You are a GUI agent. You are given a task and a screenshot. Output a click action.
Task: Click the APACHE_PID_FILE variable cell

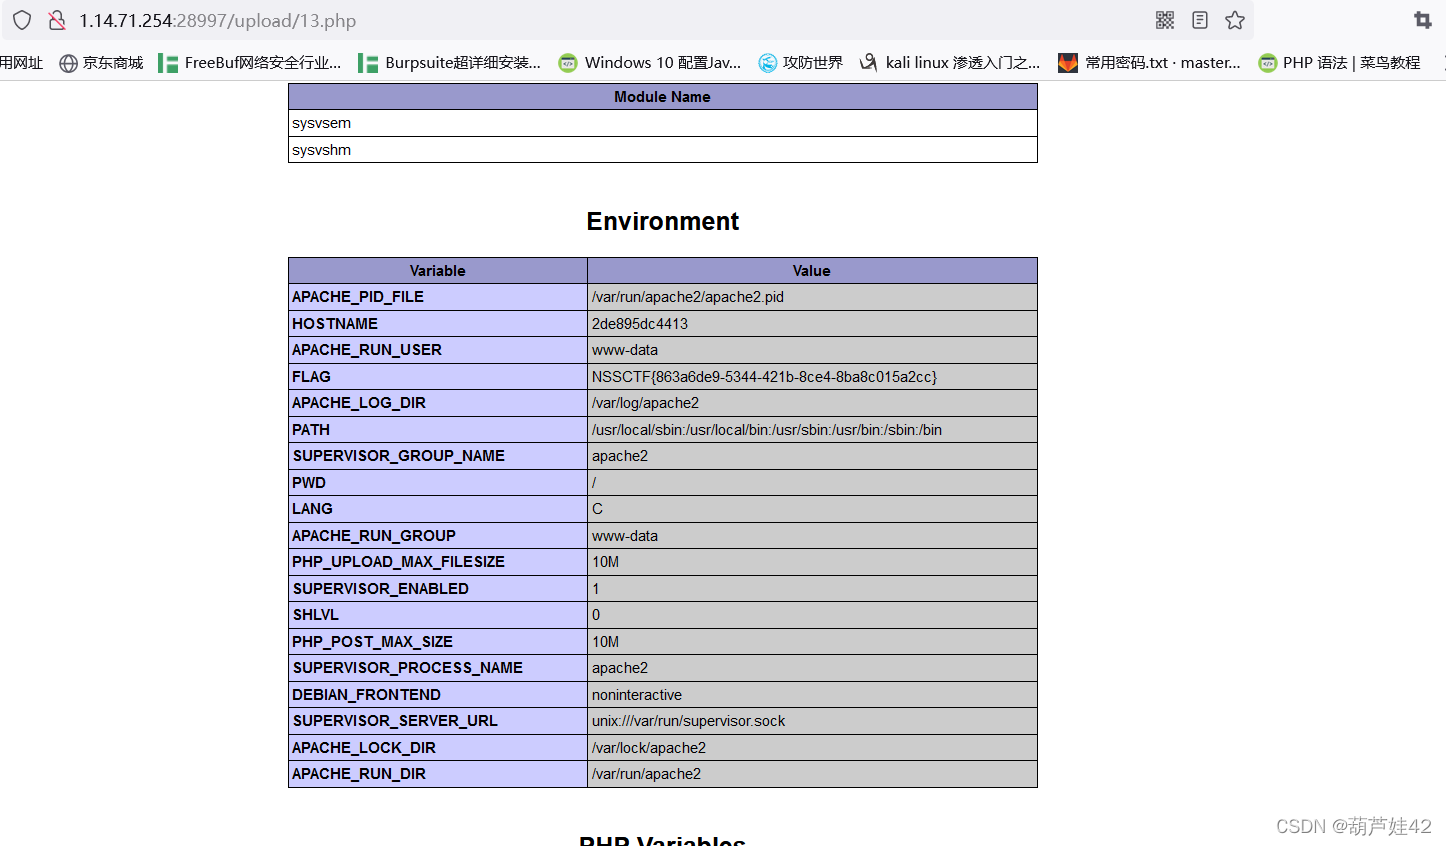pos(438,297)
